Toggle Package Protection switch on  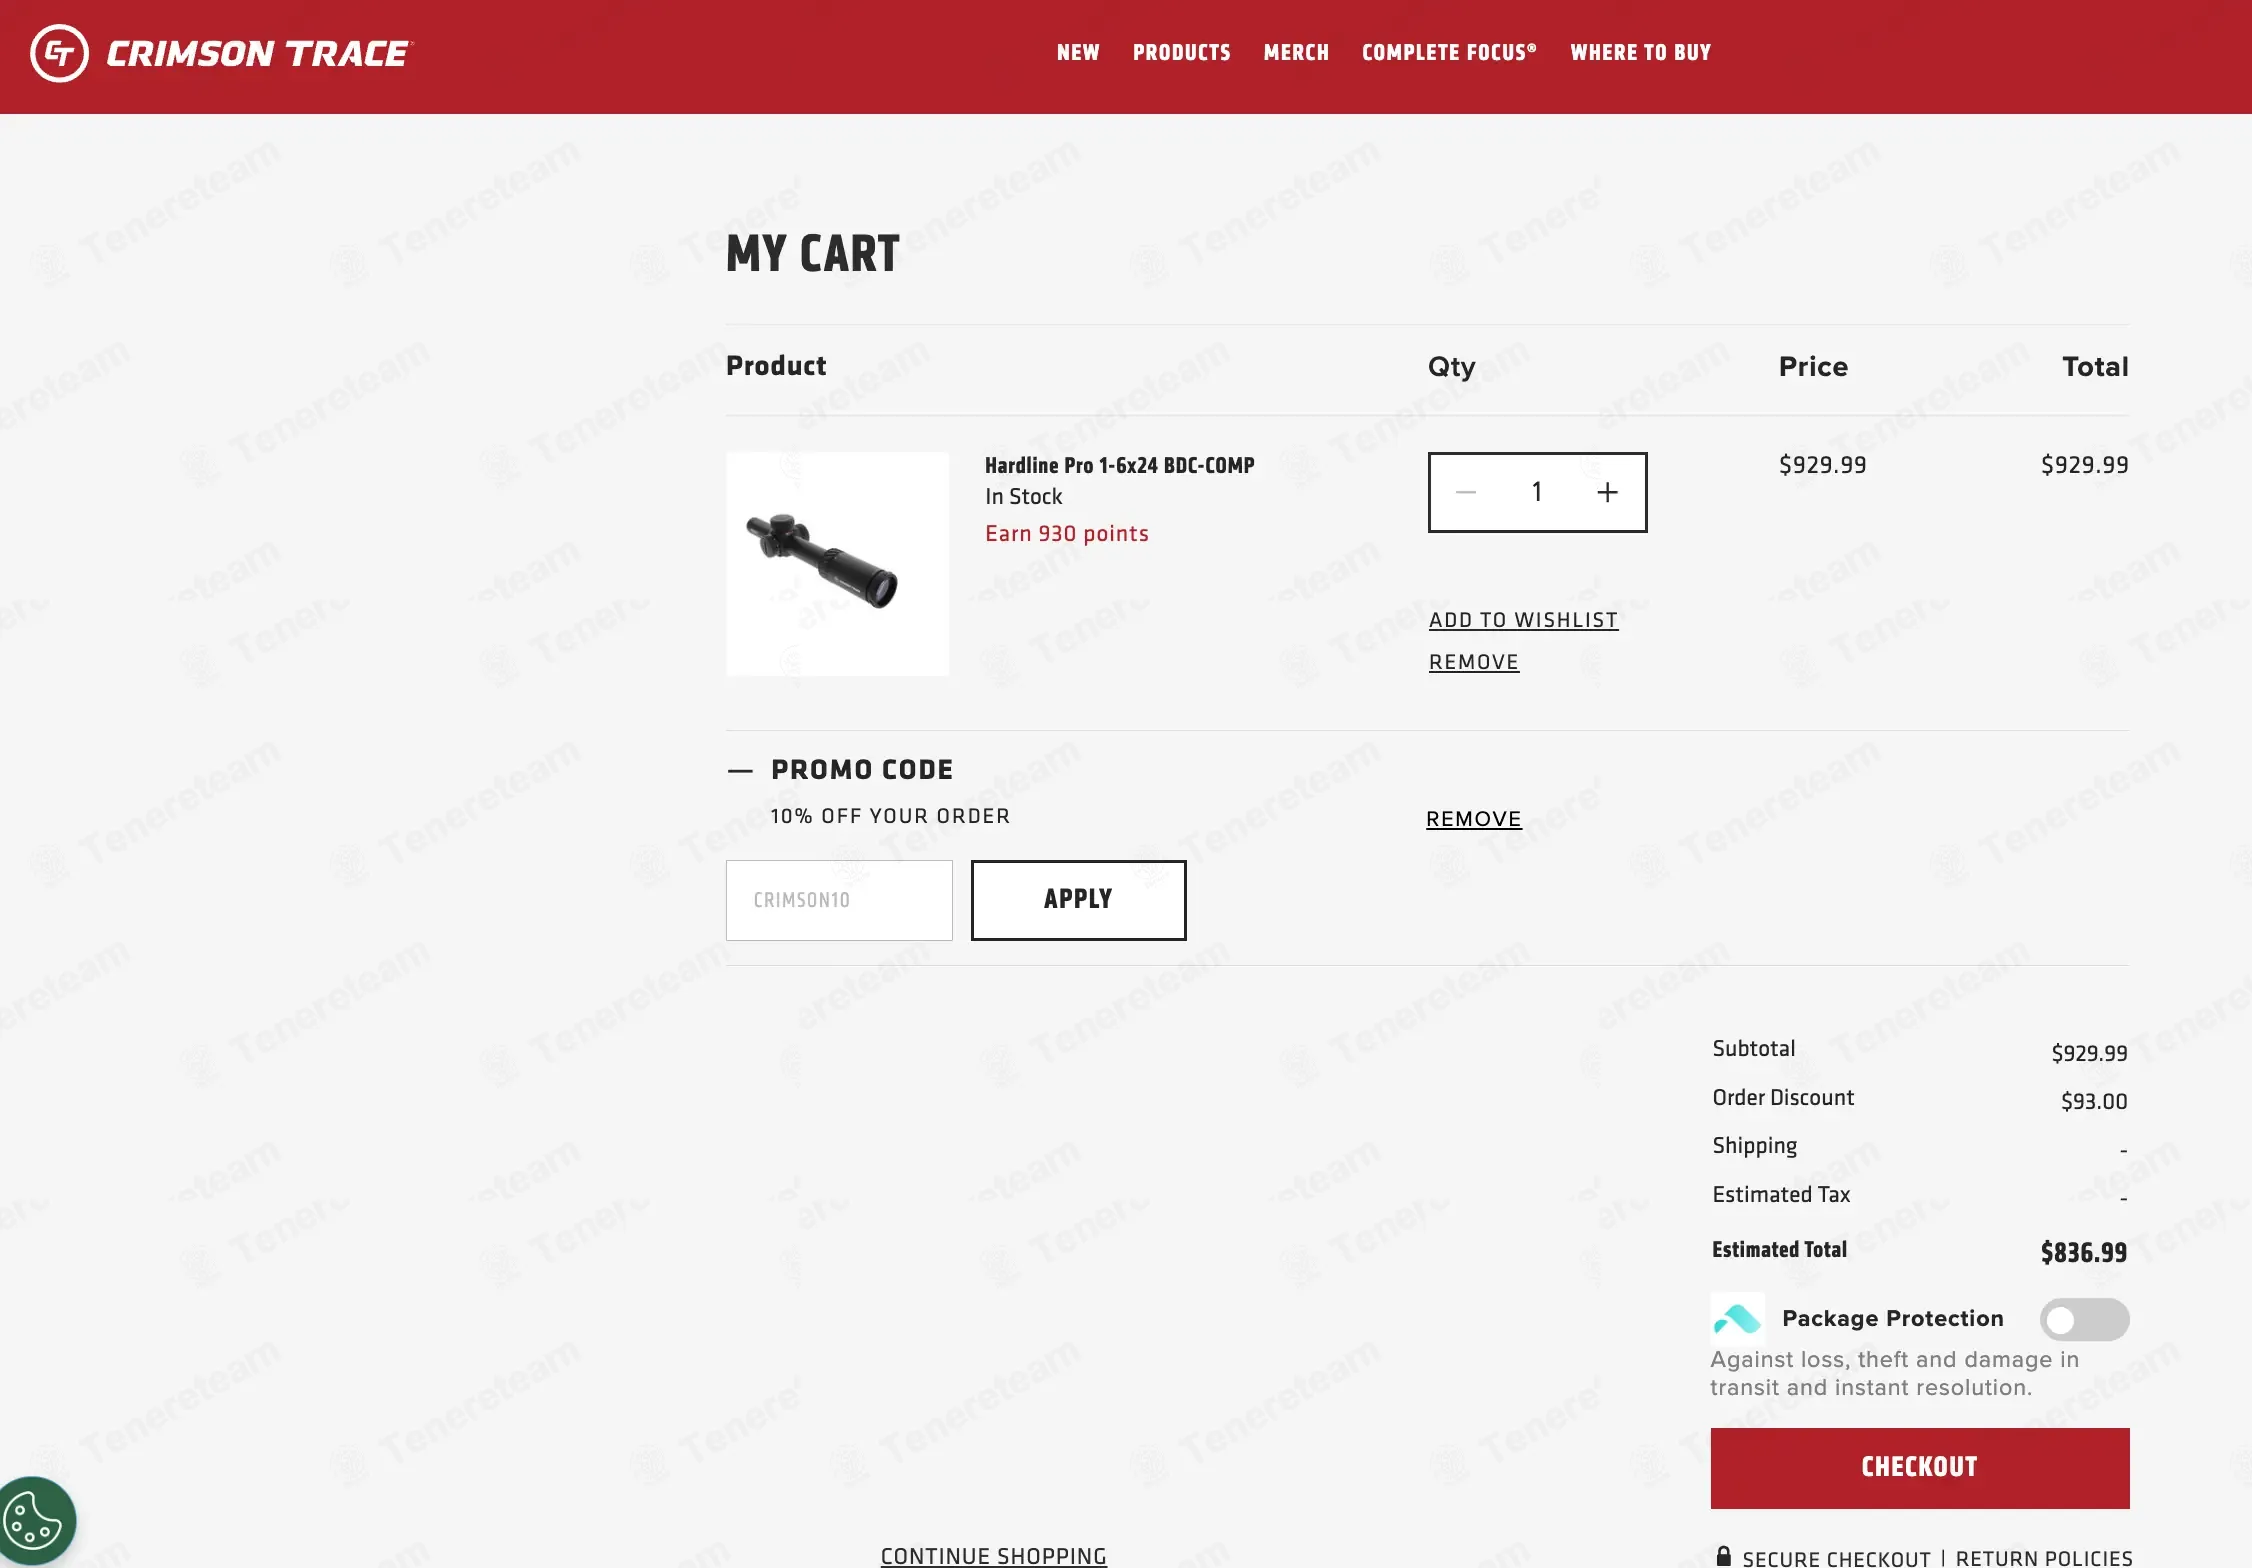coord(2084,1319)
